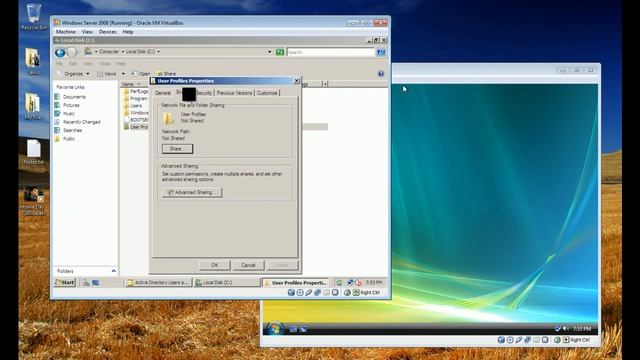Click network indicator in Server 2008 VM status bar

point(318,293)
